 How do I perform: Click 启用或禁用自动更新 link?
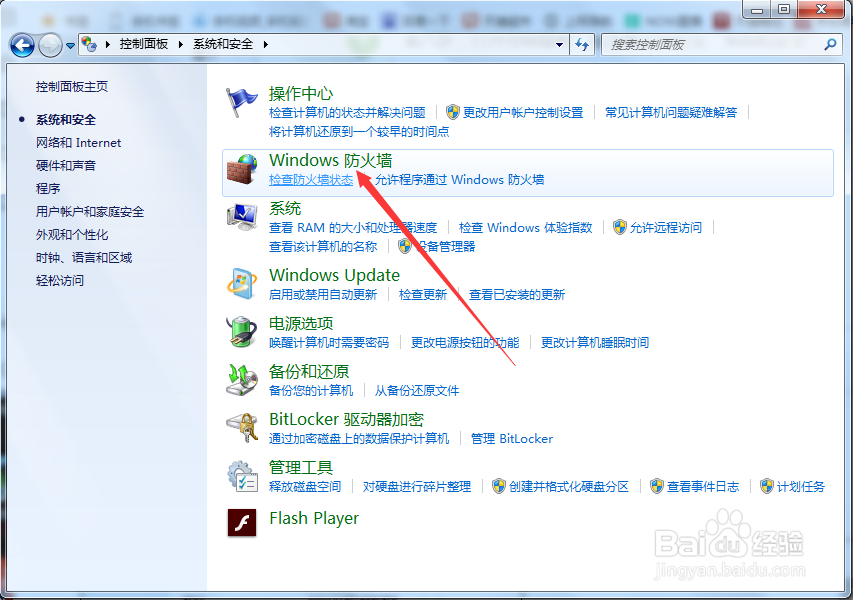pos(323,294)
